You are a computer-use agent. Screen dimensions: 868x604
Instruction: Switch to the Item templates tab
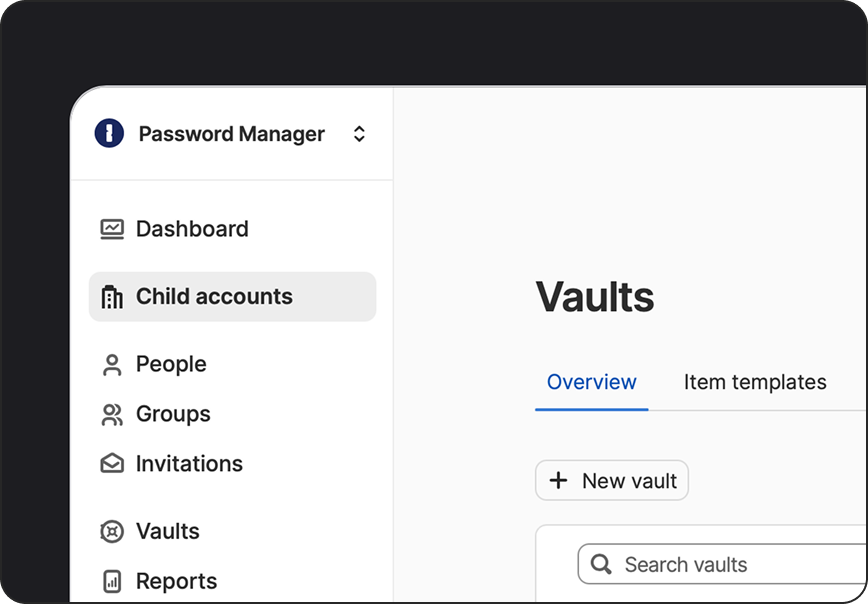pos(755,382)
